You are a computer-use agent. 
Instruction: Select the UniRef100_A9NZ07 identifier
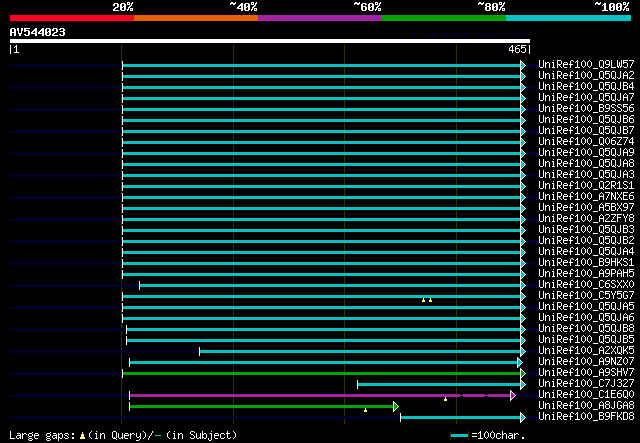point(586,362)
